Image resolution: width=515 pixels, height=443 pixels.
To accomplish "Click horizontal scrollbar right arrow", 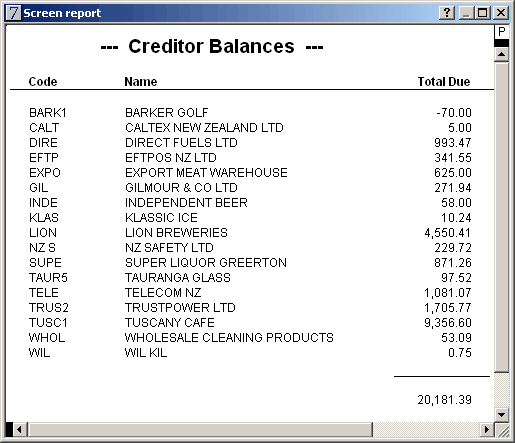I will [487, 429].
